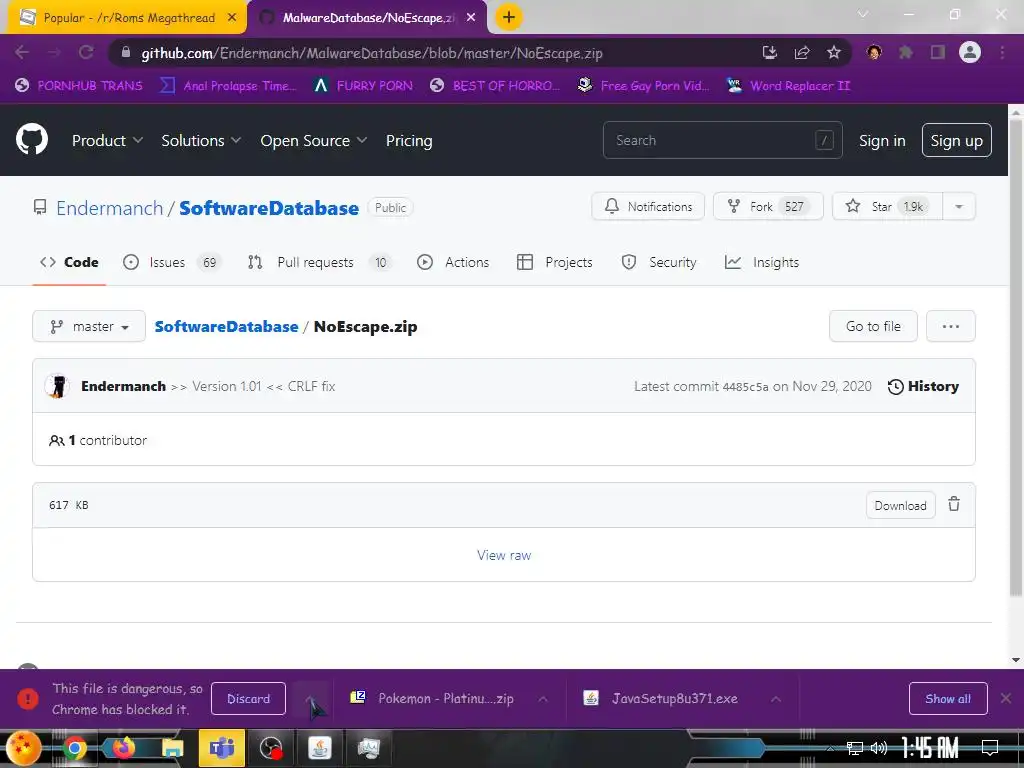Expand the Open Source menu

(313, 140)
